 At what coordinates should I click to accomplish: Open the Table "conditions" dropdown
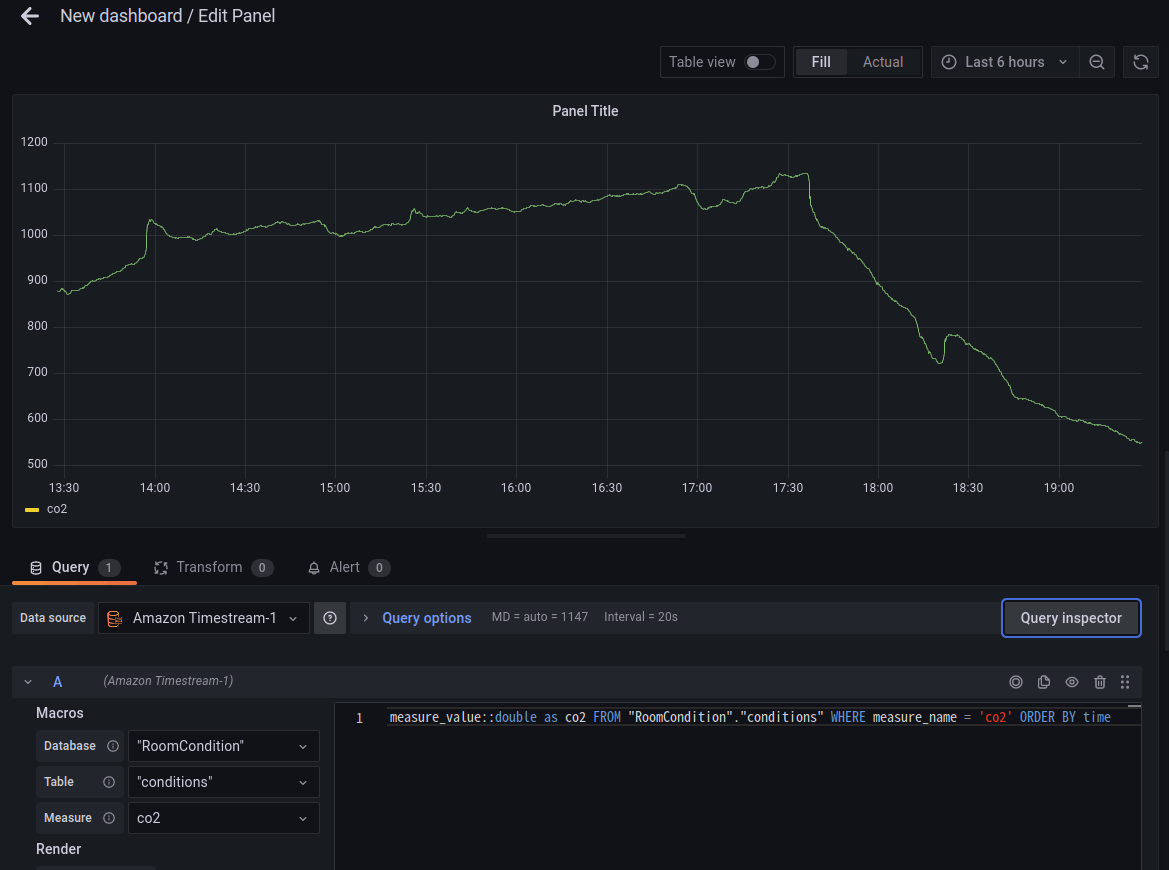pos(224,782)
